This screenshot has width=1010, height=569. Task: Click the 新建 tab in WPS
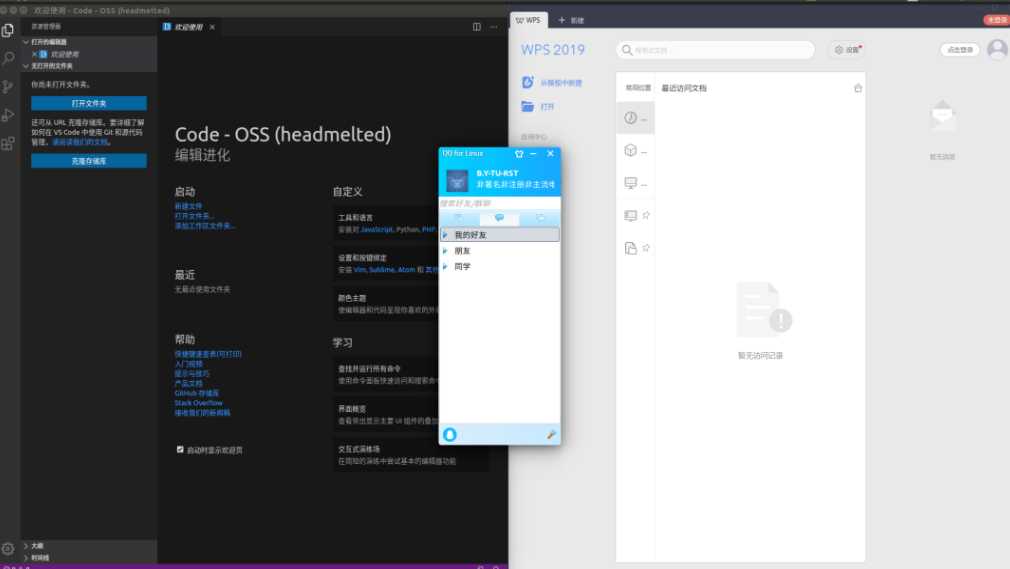click(571, 20)
